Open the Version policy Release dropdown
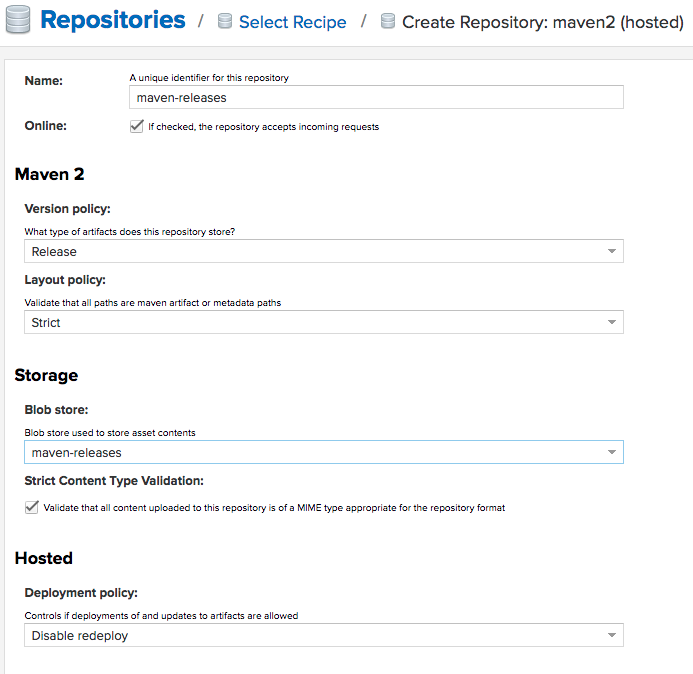Screen dimensions: 693x674 324,251
